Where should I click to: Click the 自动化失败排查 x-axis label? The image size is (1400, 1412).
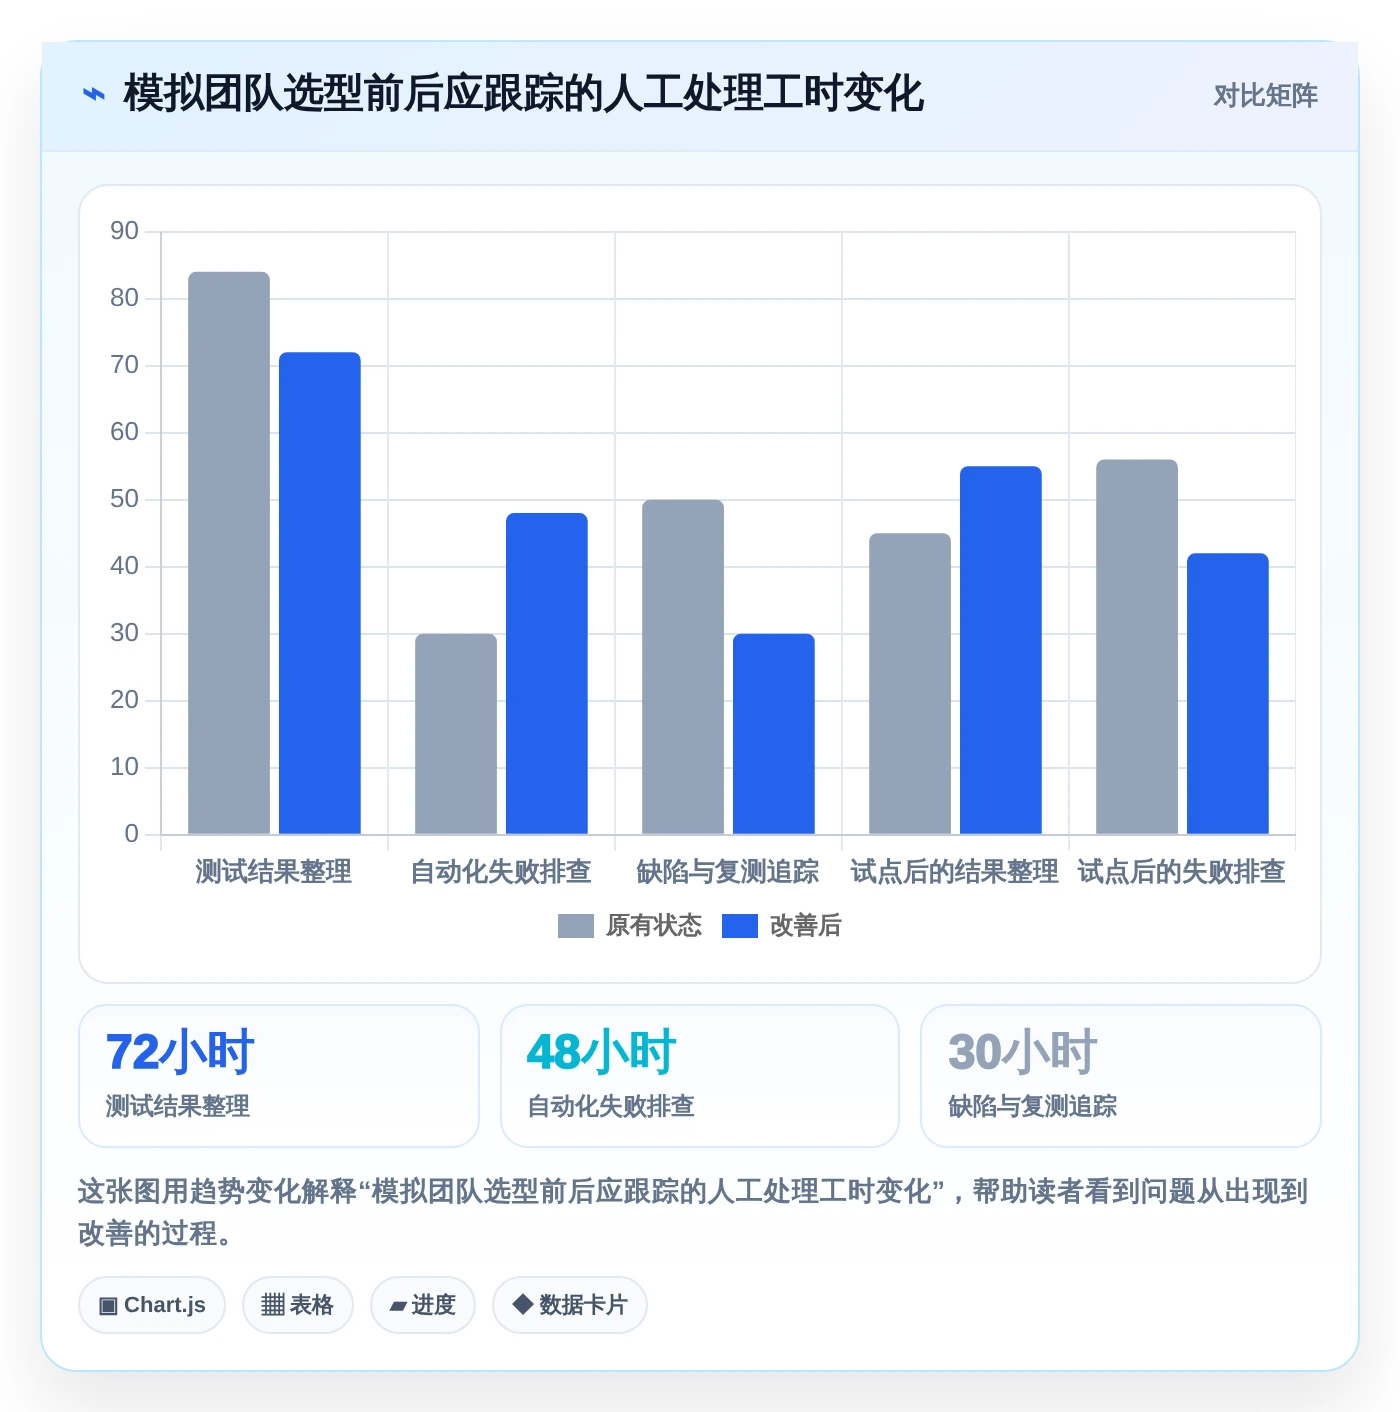coord(501,872)
